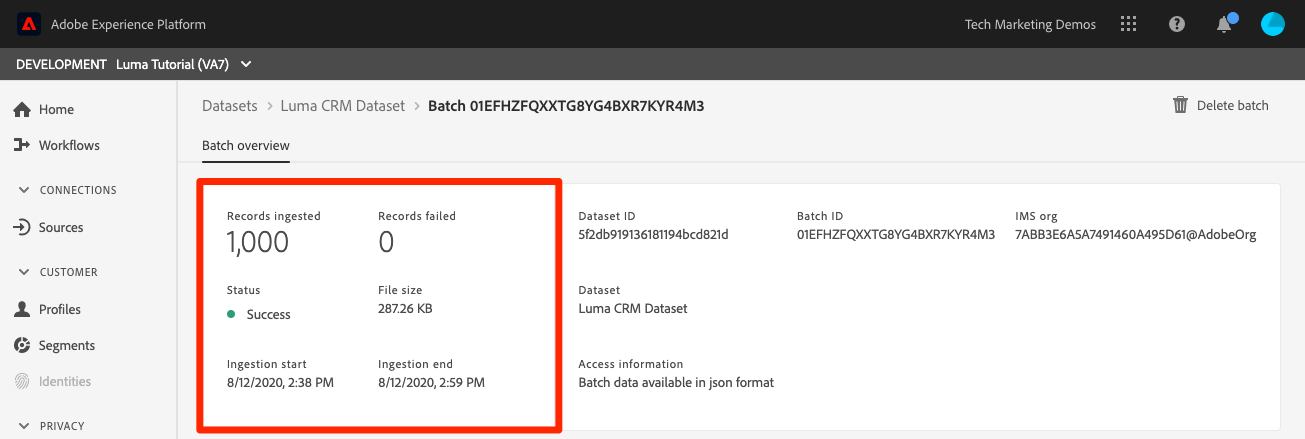This screenshot has width=1305, height=439.
Task: Open Segments in sidebar
Action: [x=67, y=345]
